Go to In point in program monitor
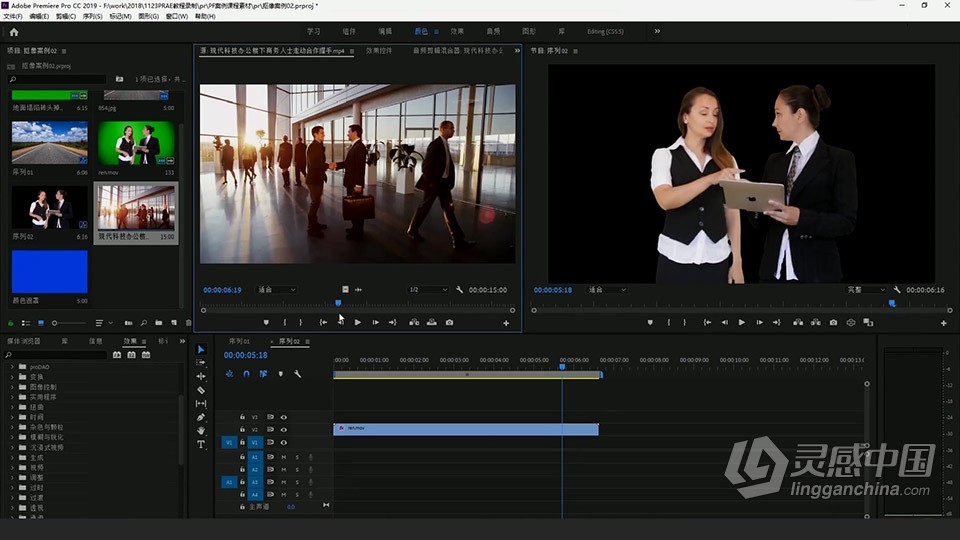 pyautogui.click(x=707, y=322)
